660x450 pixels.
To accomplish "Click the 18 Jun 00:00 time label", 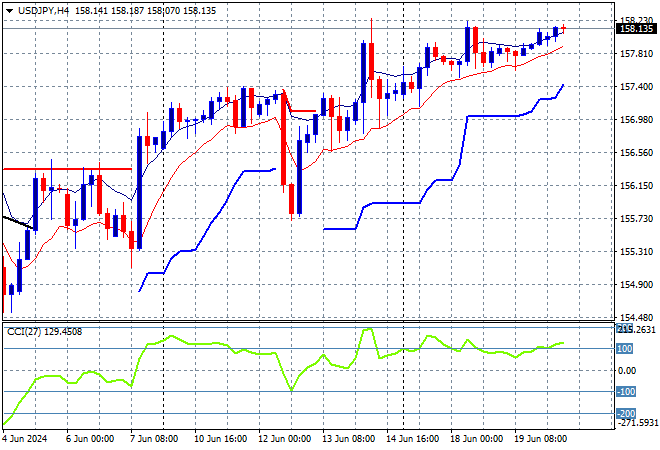I will 476,439.
